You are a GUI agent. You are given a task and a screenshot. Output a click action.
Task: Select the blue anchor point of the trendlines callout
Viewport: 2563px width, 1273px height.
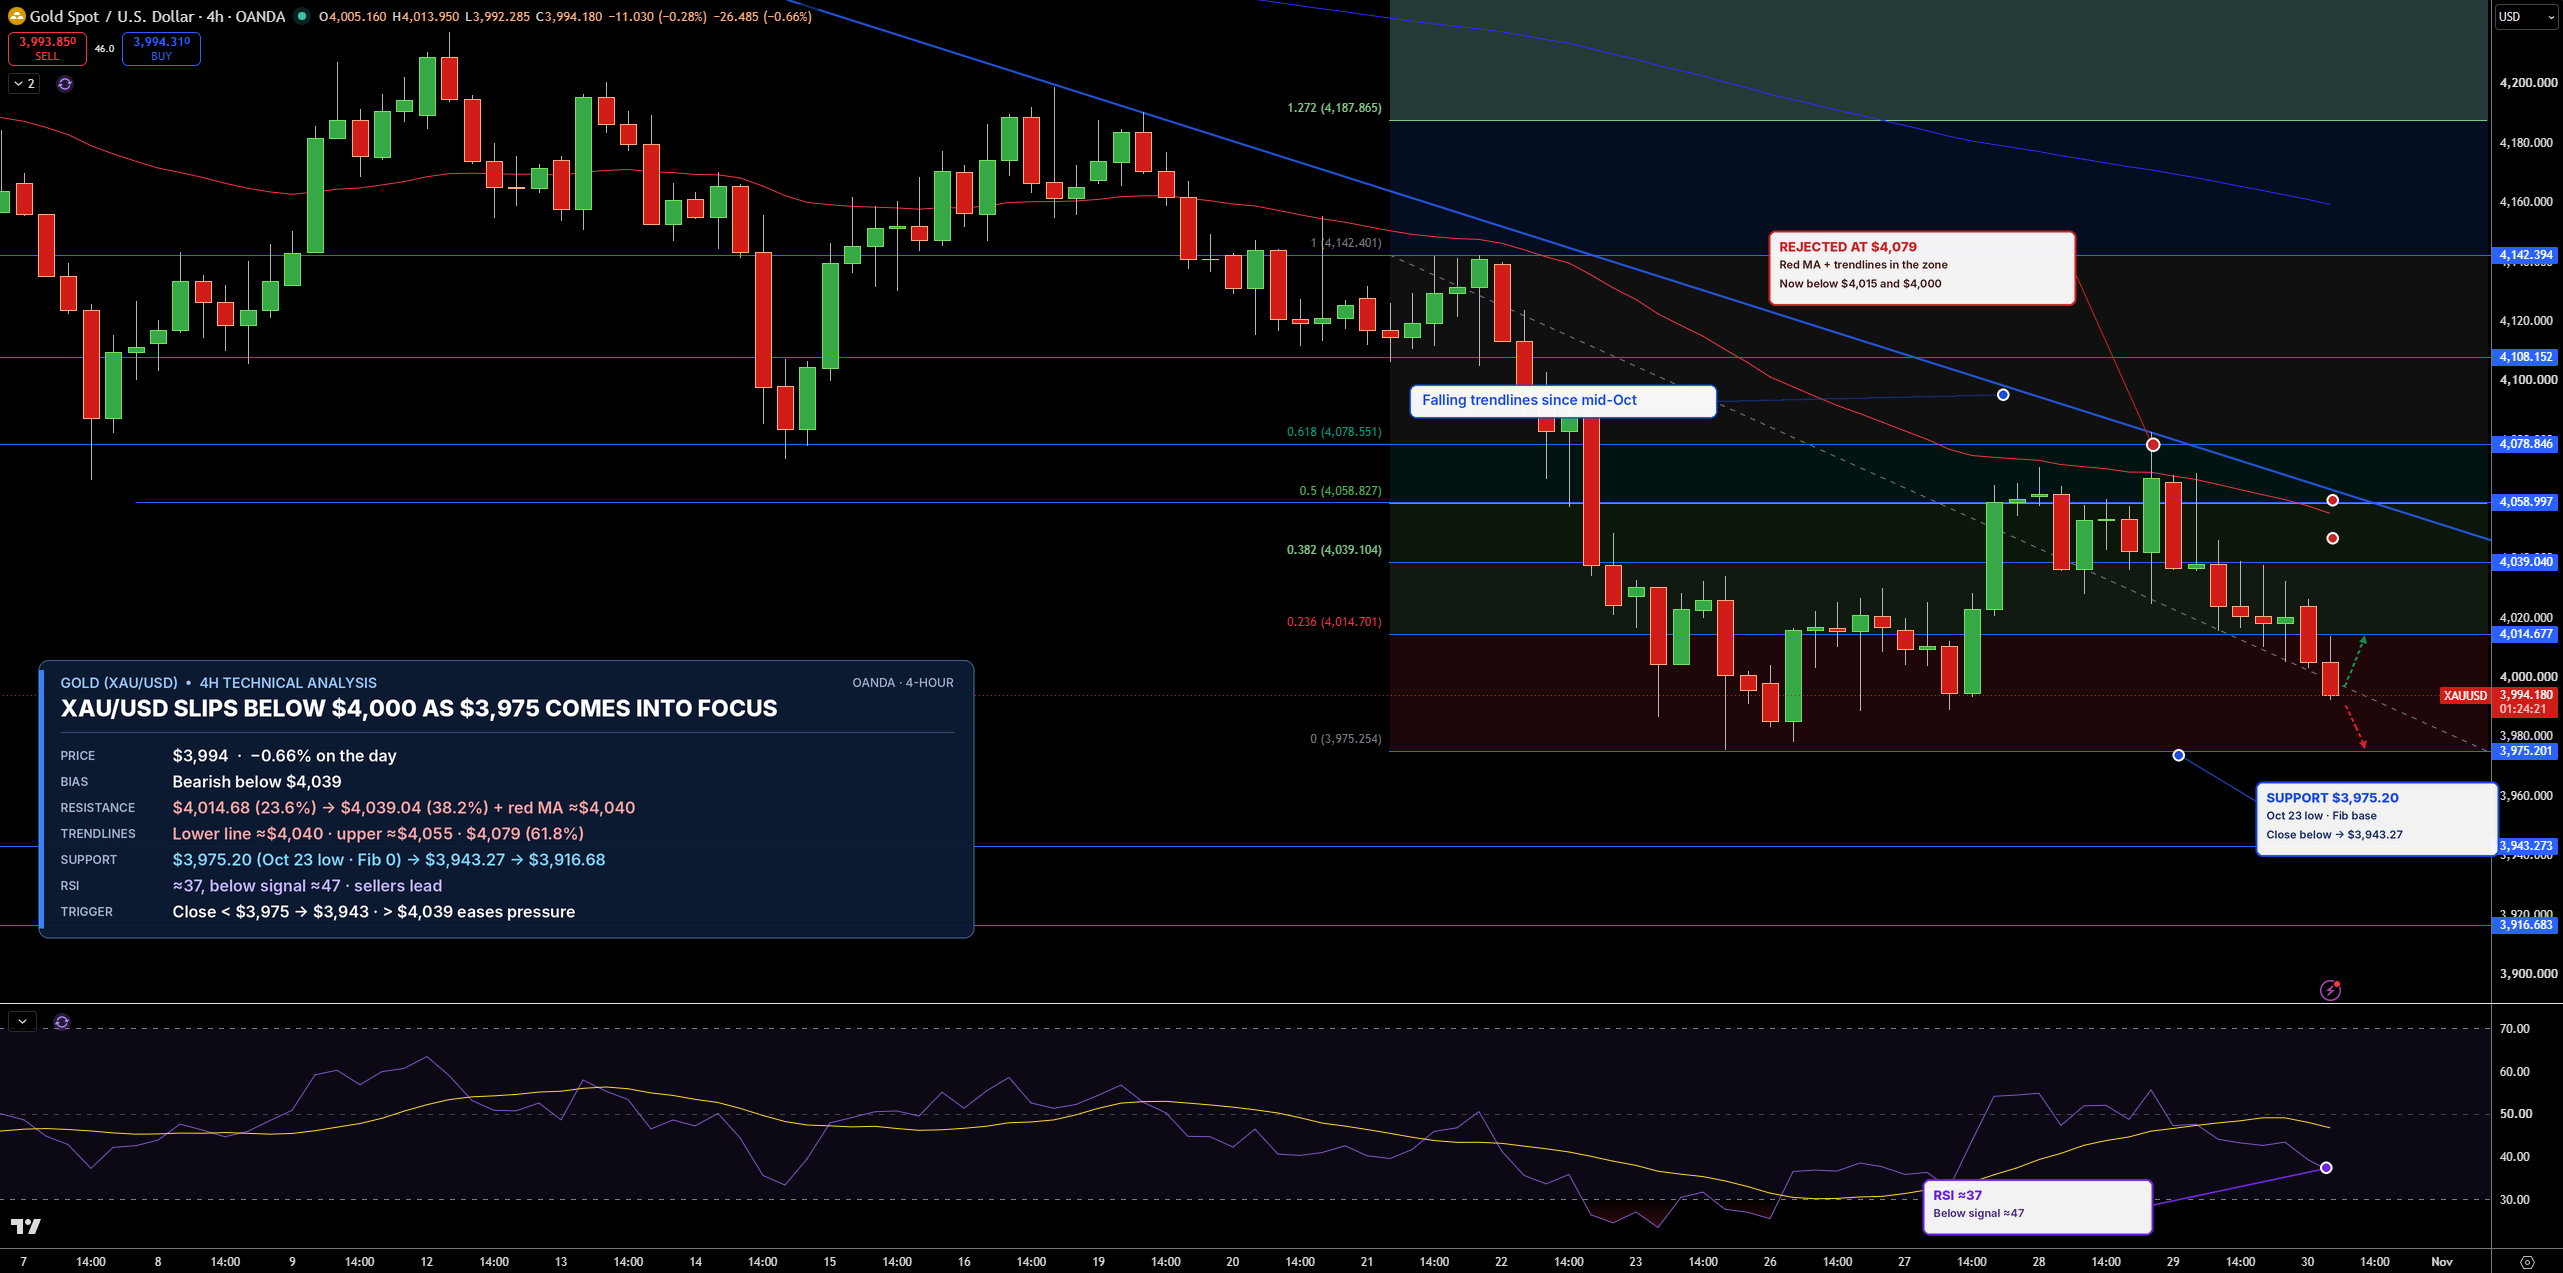click(2003, 395)
